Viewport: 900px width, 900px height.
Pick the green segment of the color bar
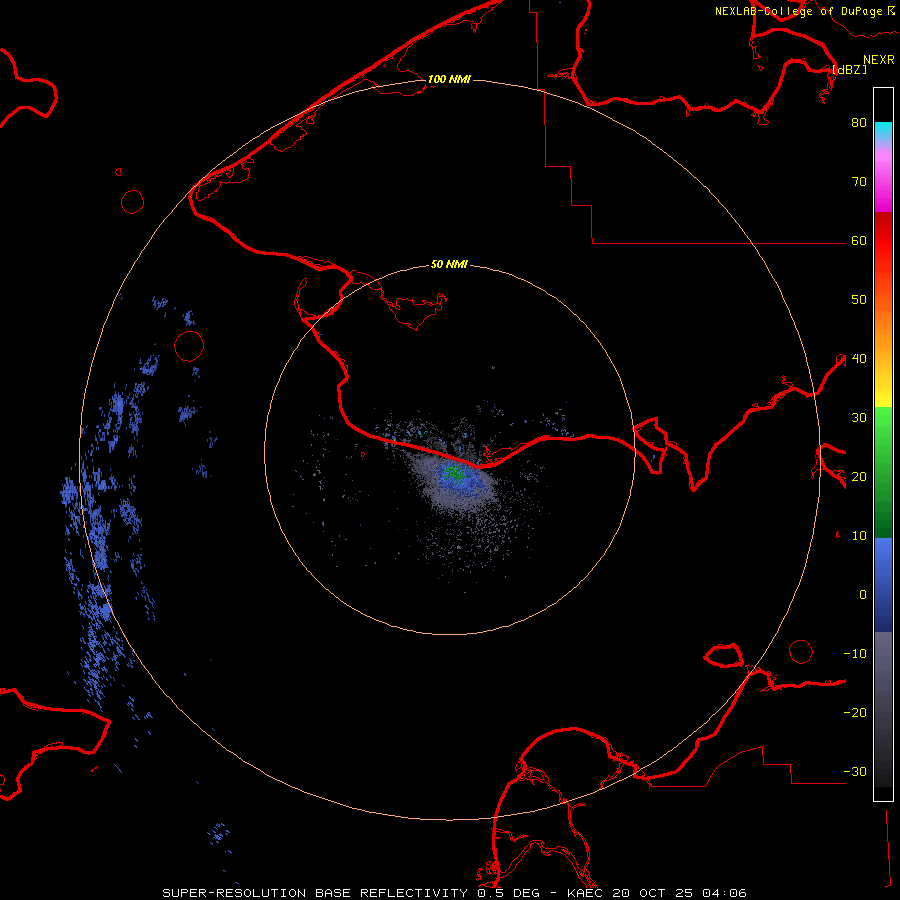click(883, 471)
